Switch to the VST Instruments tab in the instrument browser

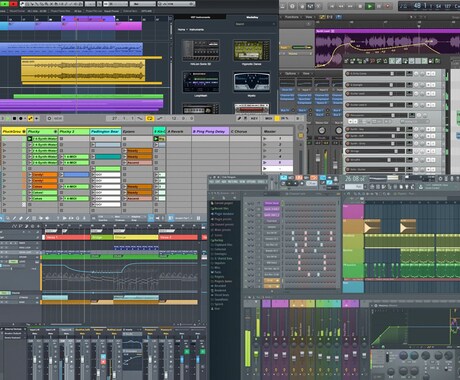click(200, 17)
